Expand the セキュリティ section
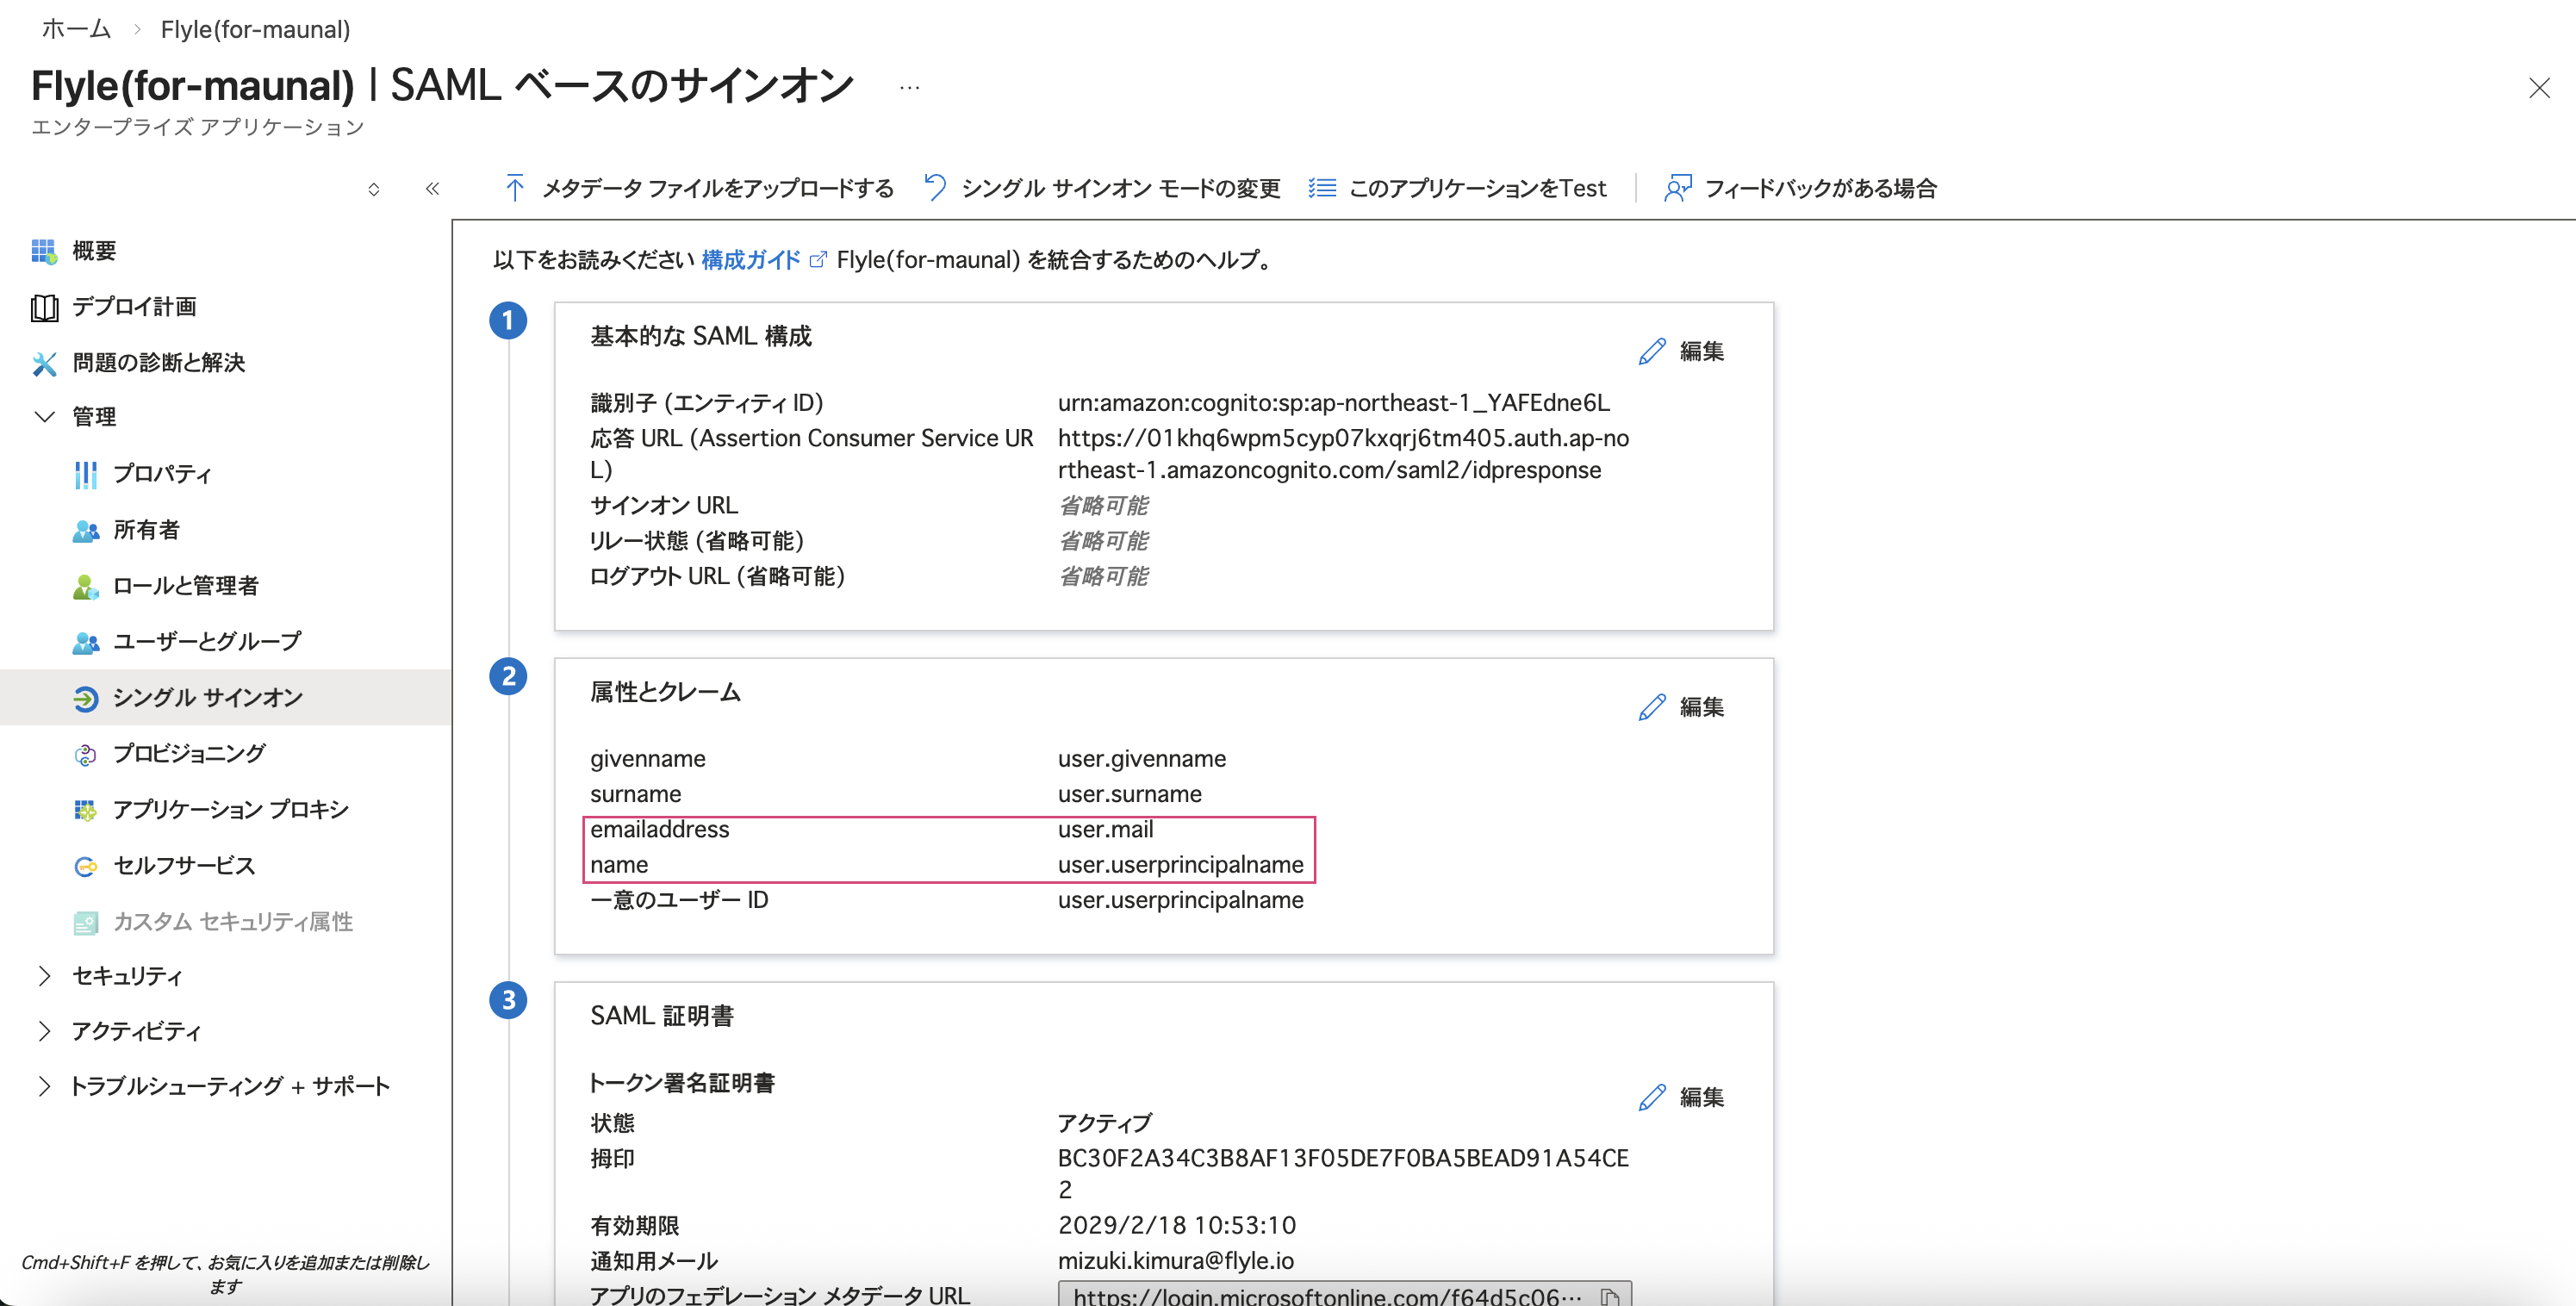This screenshot has width=2576, height=1306. pyautogui.click(x=44, y=975)
